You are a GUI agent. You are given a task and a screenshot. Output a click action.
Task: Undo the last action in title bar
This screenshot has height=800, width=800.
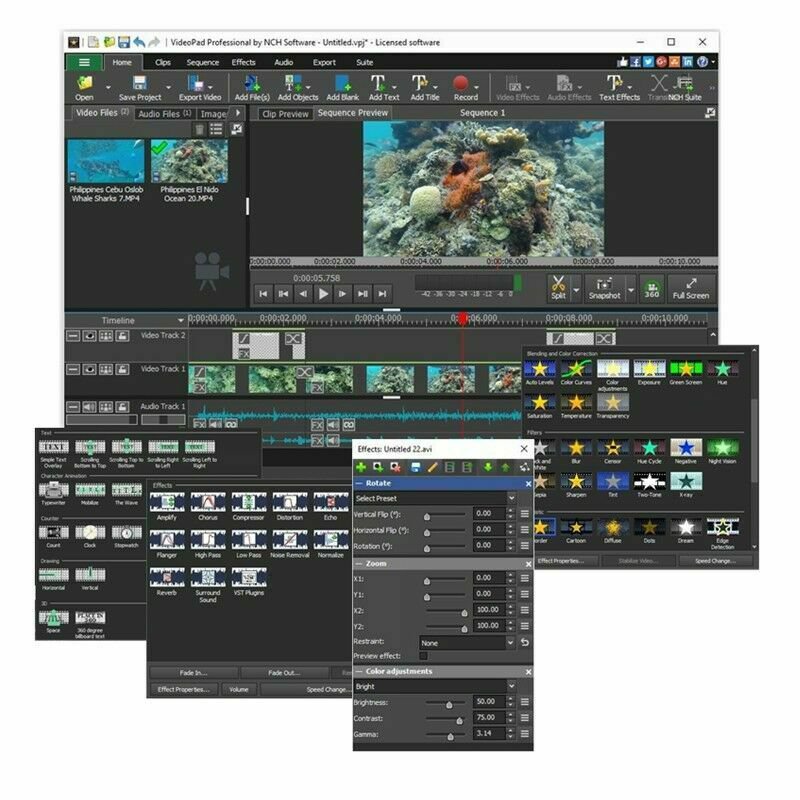[x=139, y=42]
